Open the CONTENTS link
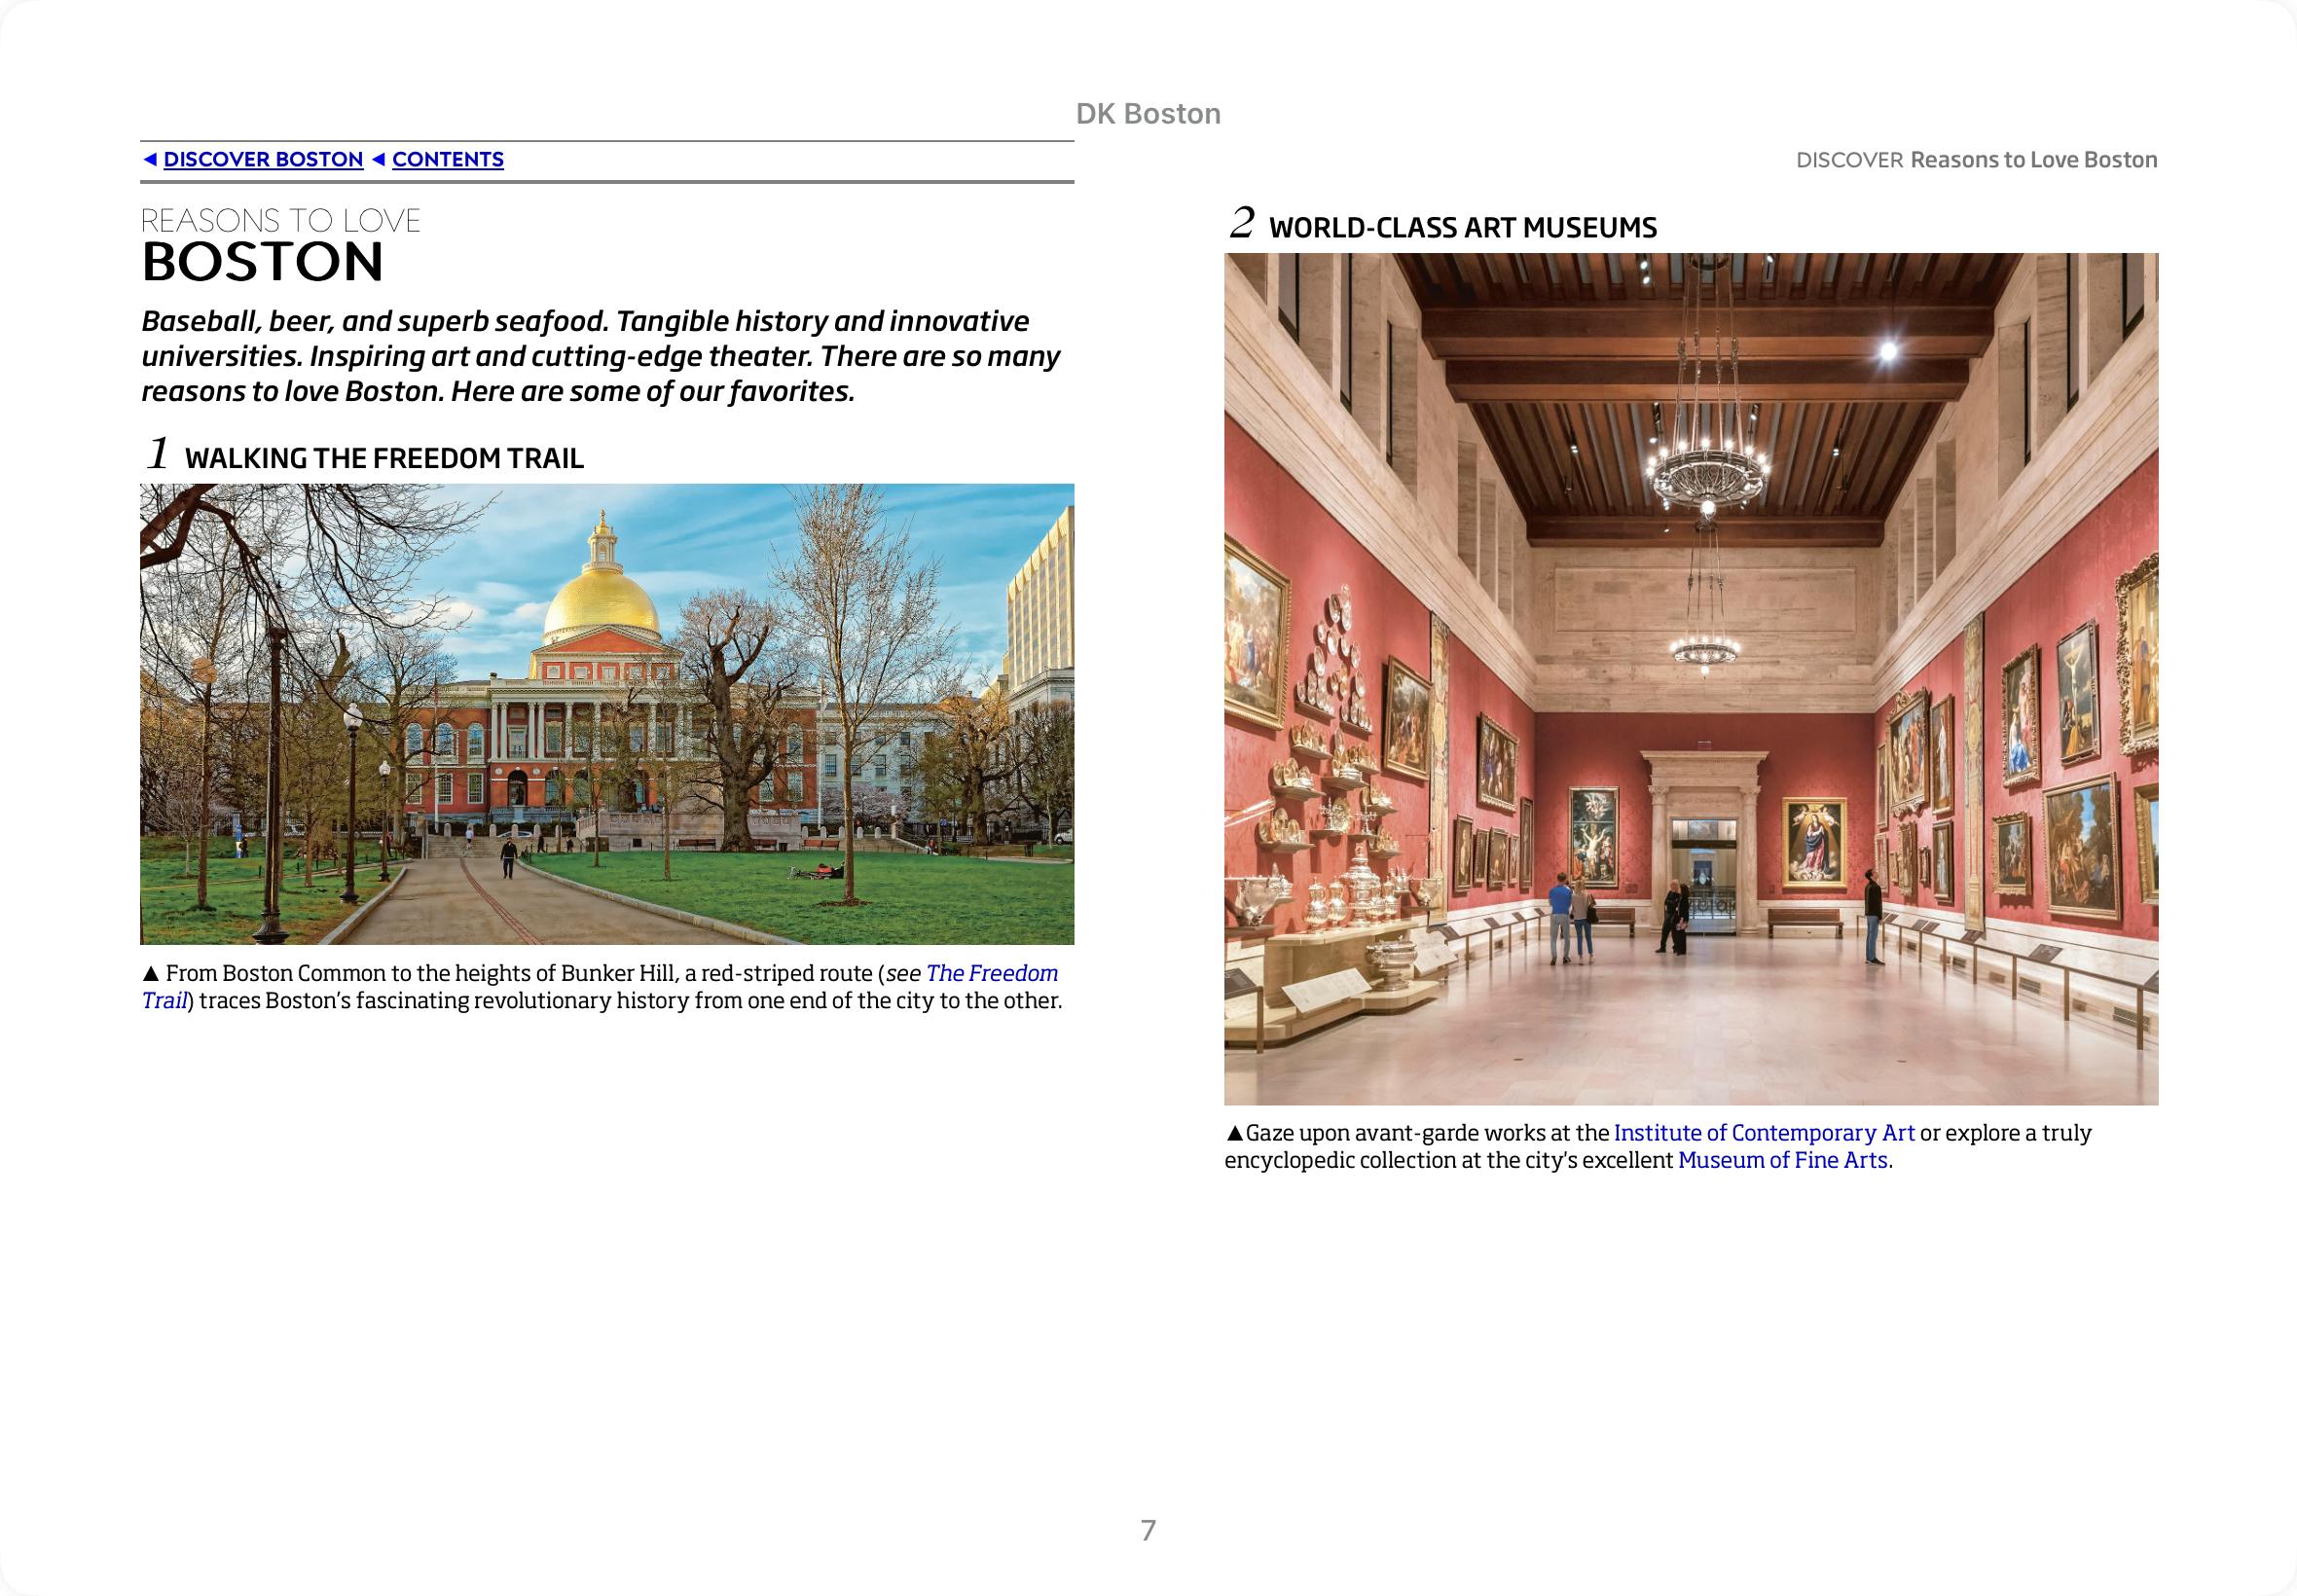The image size is (2297, 1596). 447,160
